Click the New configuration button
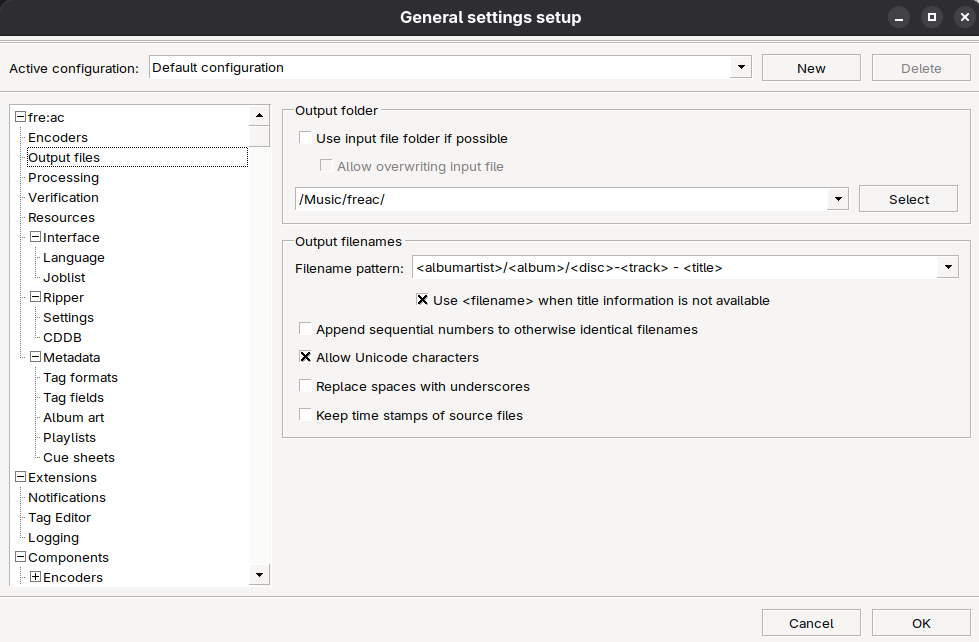This screenshot has height=642, width=979. tap(810, 68)
